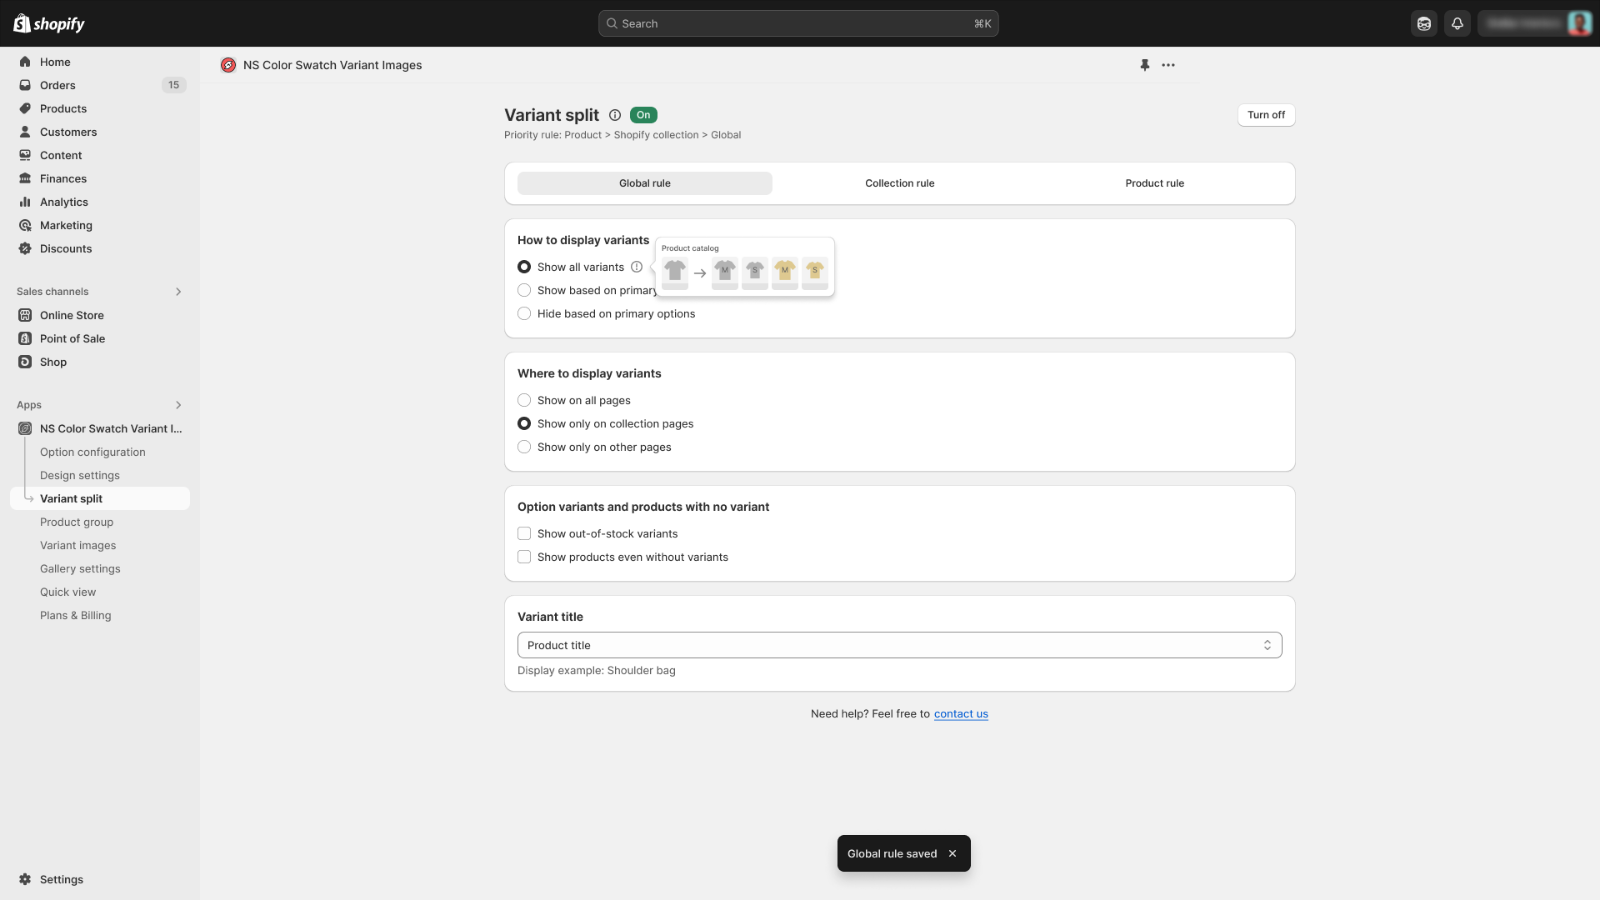Open Quick view submenu item
Viewport: 1600px width, 900px height.
[x=68, y=592]
